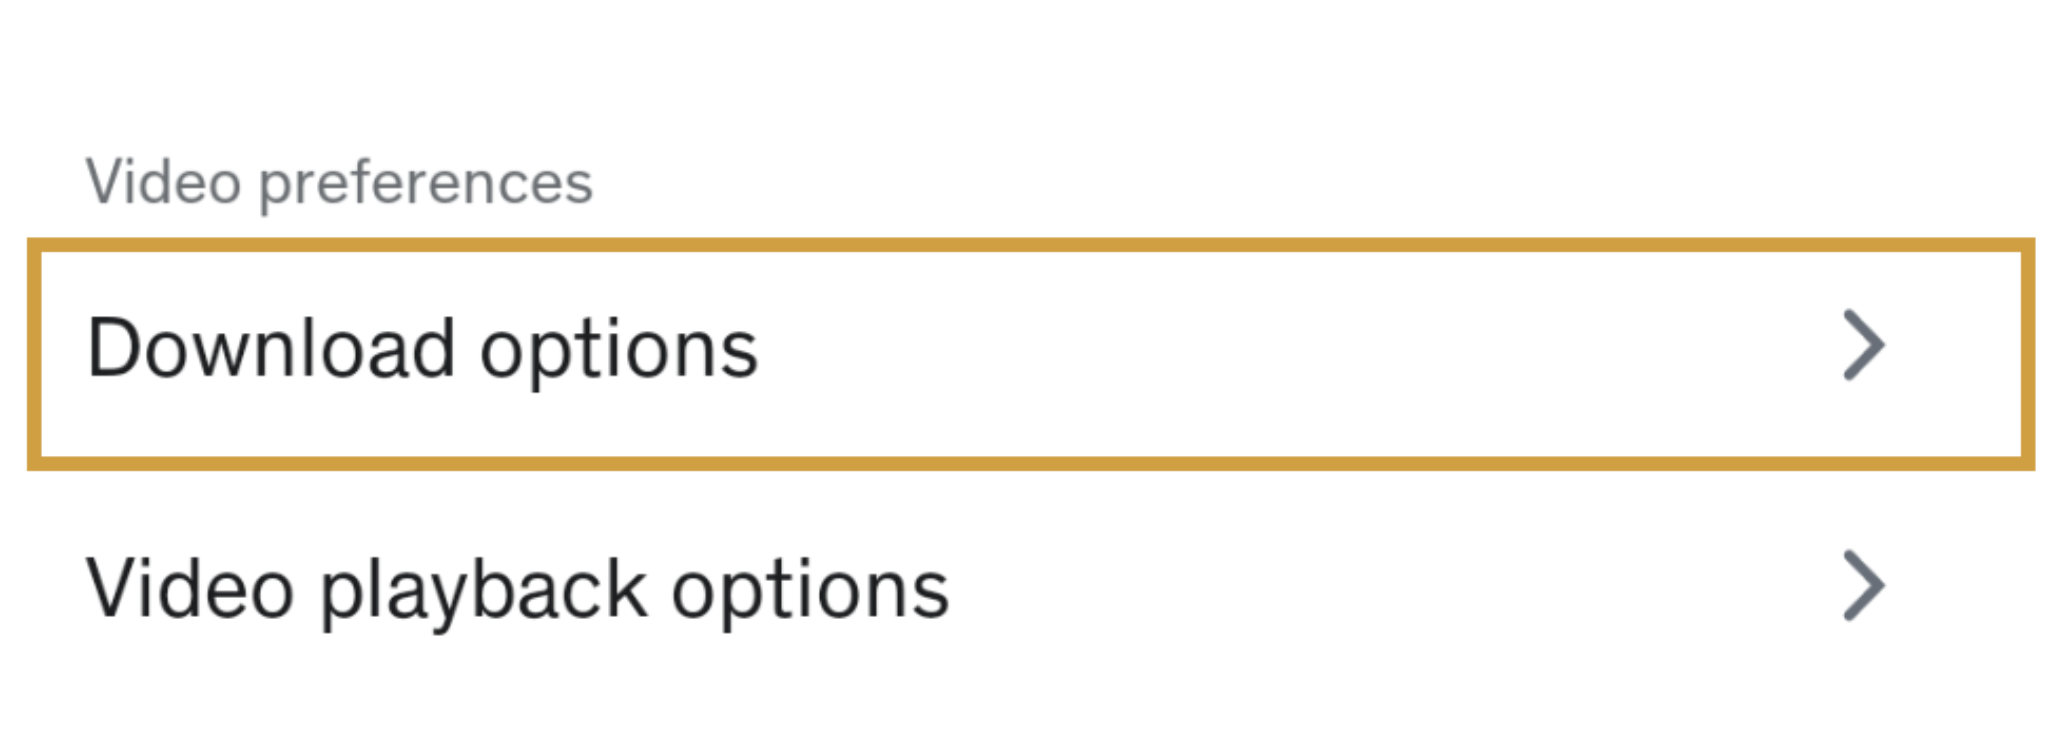Open the Video playback options row

pos(1030,590)
